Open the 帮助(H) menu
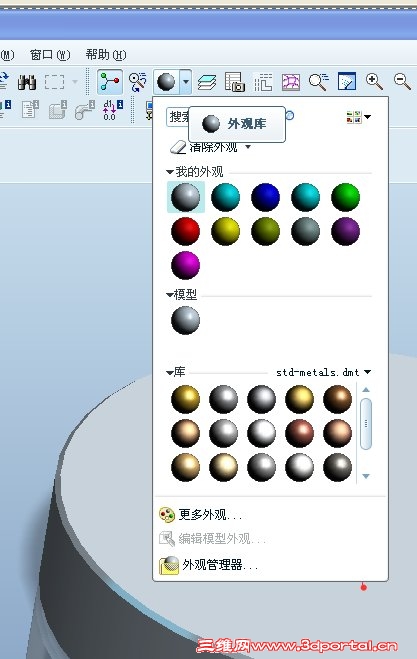Screen dimensions: 417x659 (106, 55)
